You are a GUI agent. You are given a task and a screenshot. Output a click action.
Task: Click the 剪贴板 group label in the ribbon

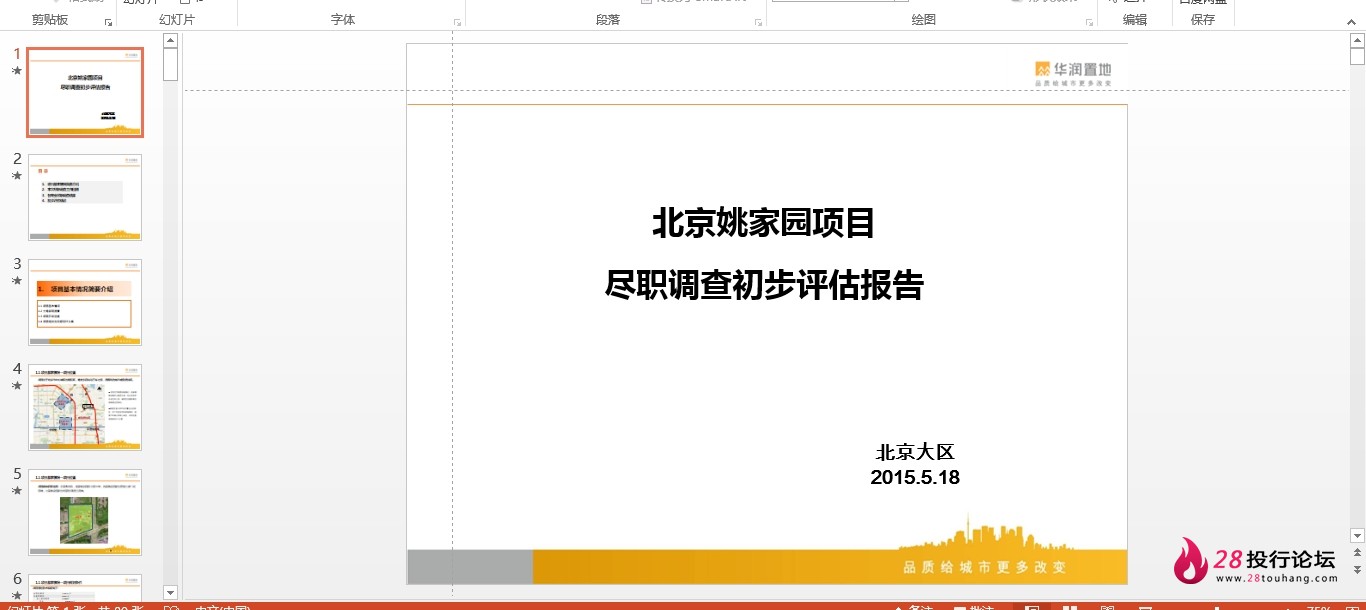pos(50,20)
